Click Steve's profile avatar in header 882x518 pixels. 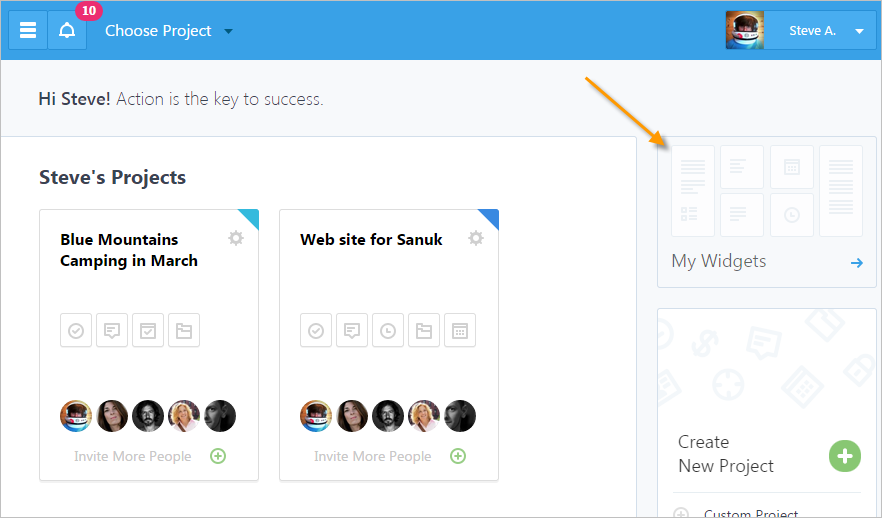(745, 30)
